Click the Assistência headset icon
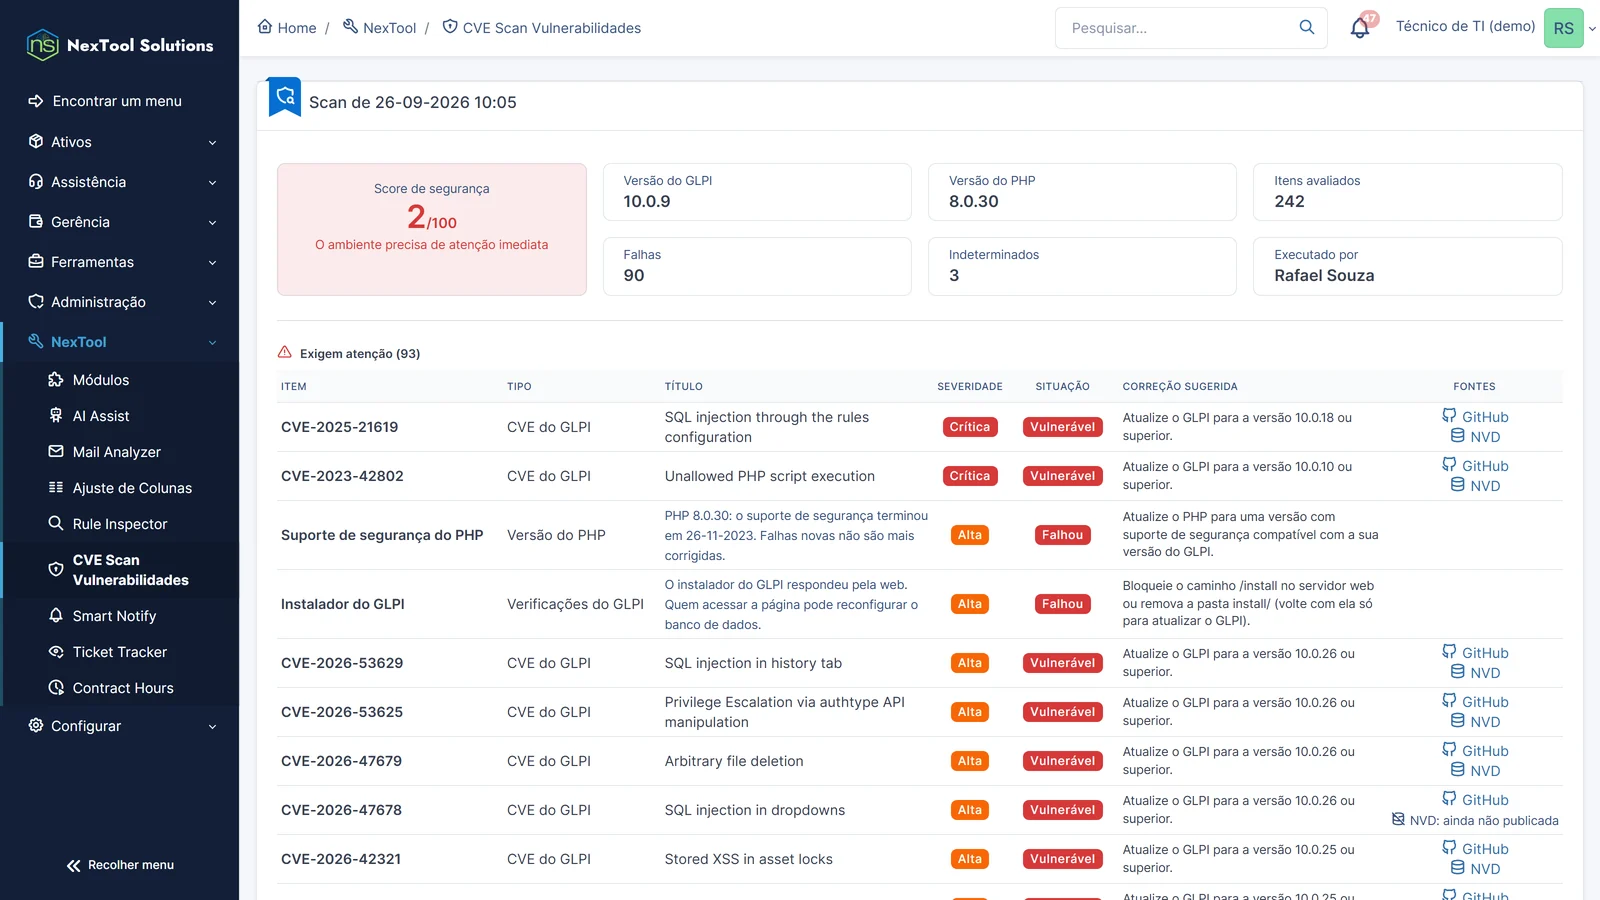Image resolution: width=1600 pixels, height=900 pixels. coord(36,182)
